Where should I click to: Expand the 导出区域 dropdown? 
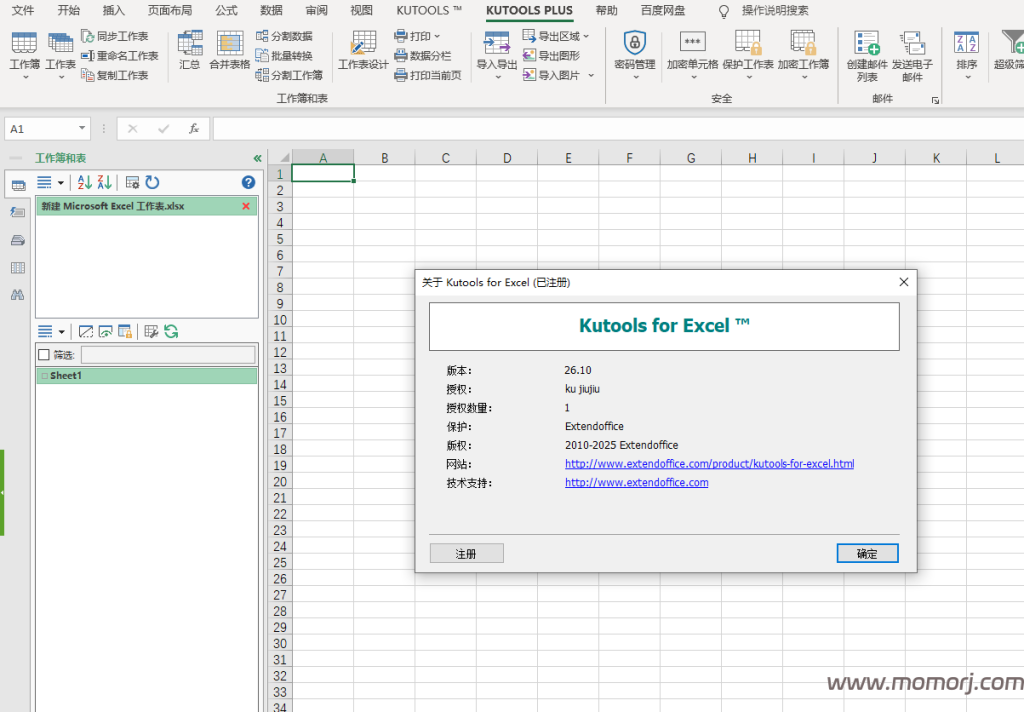pyautogui.click(x=585, y=37)
